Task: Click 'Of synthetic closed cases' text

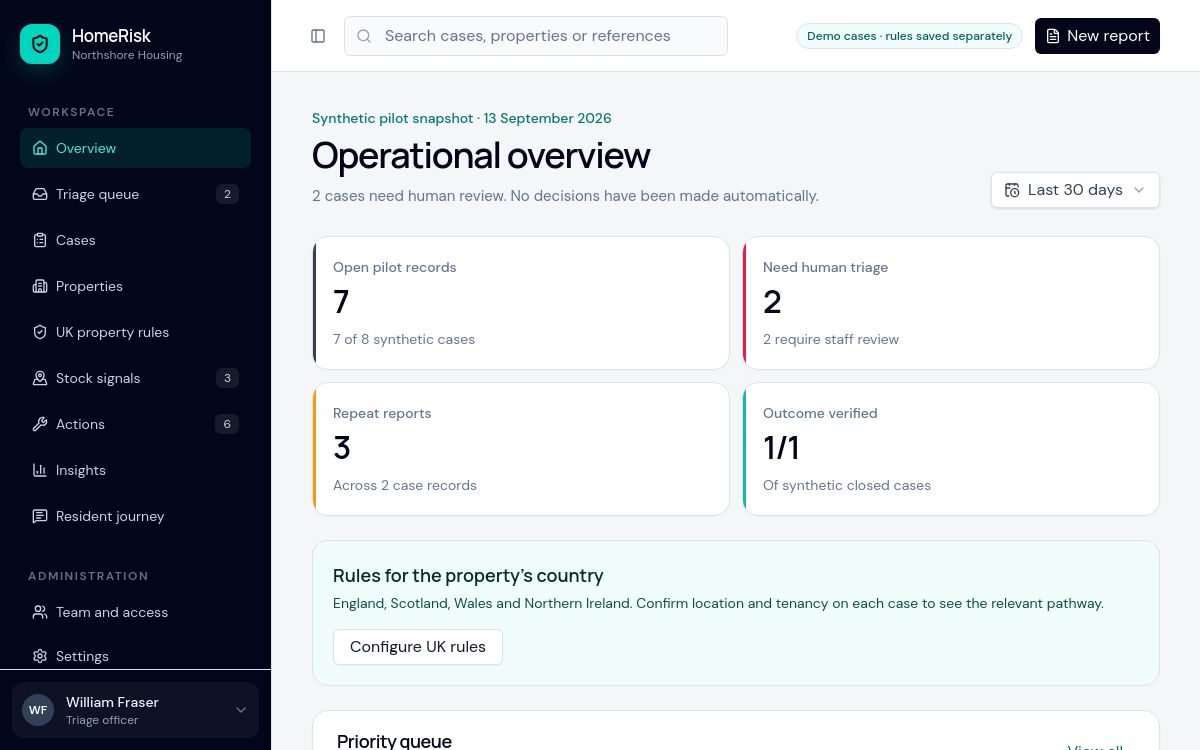Action: point(847,485)
